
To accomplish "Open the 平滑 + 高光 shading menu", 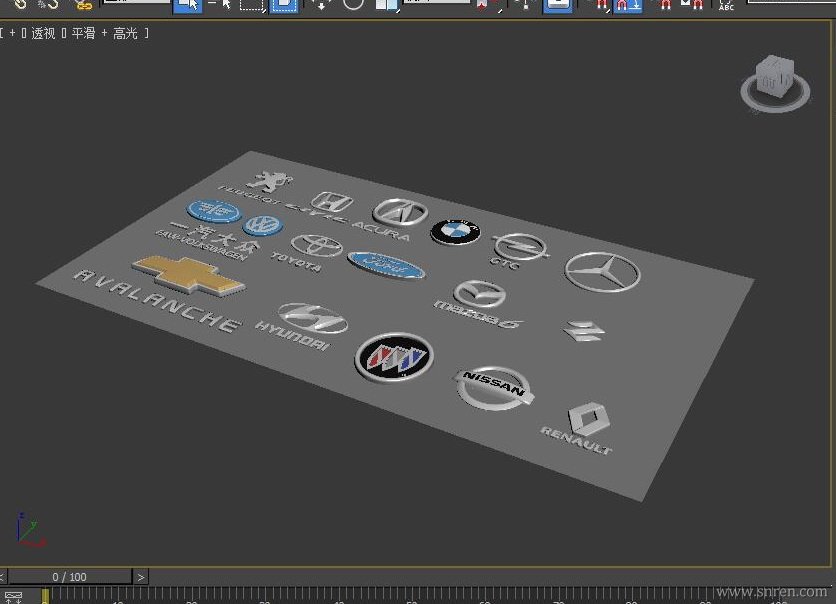I will coord(103,34).
